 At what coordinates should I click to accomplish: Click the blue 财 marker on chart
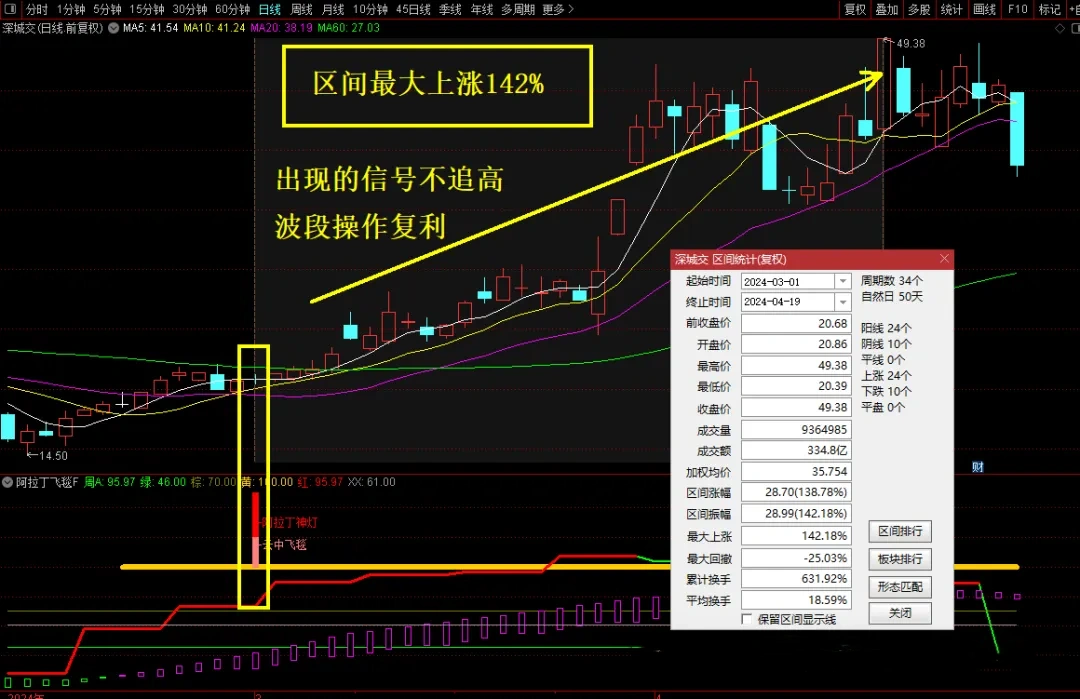977,467
